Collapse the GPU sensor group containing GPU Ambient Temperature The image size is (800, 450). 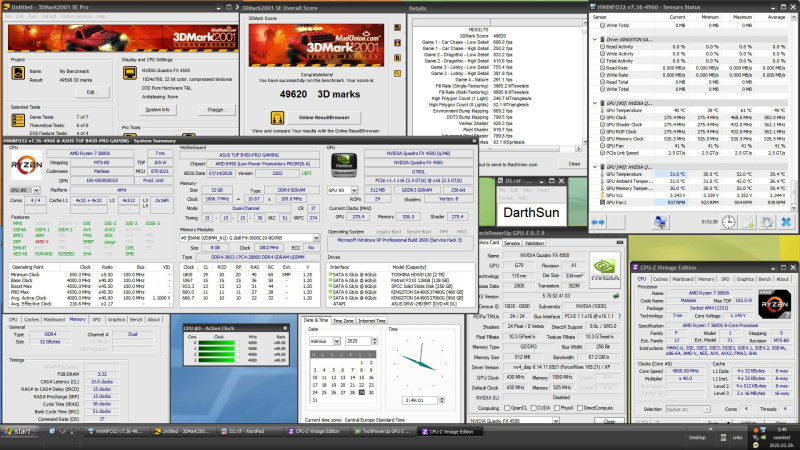click(595, 167)
